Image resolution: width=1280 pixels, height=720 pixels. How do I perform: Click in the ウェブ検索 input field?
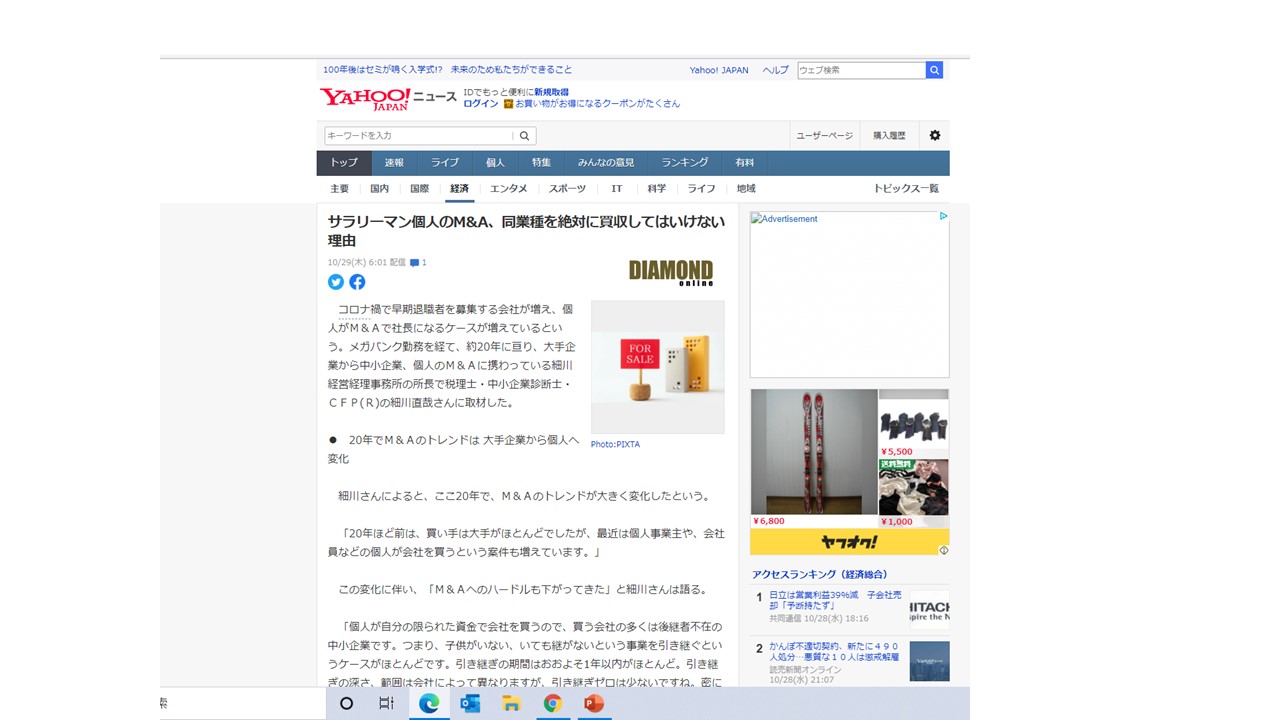tap(861, 70)
